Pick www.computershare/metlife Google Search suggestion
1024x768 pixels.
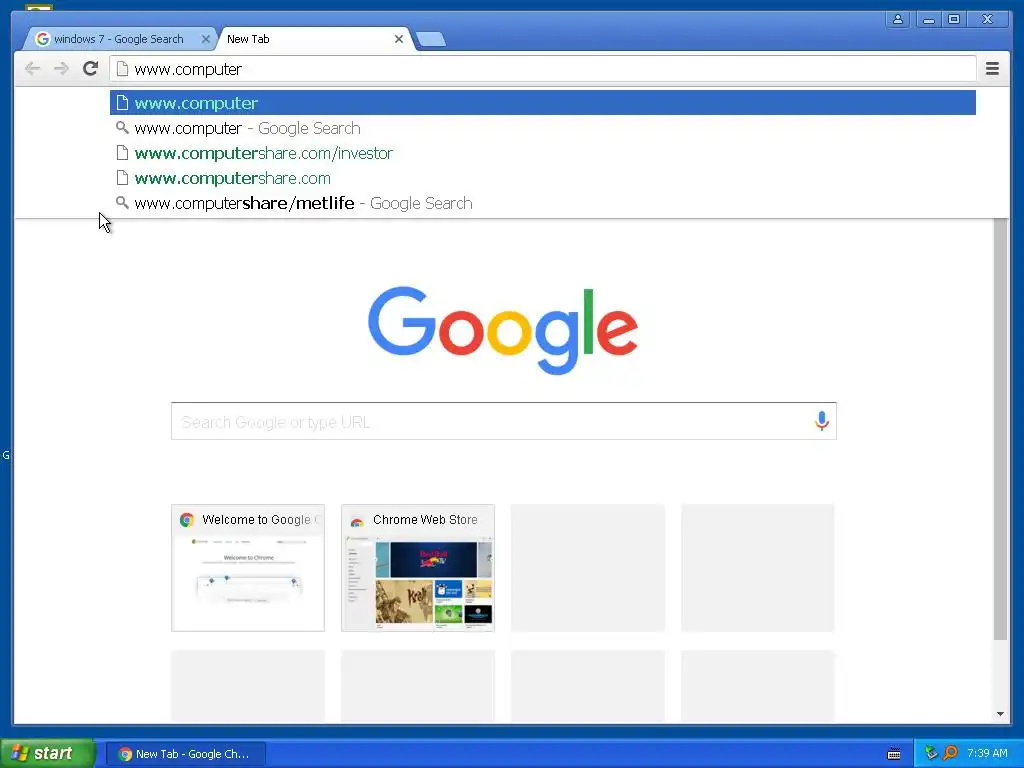[543, 203]
